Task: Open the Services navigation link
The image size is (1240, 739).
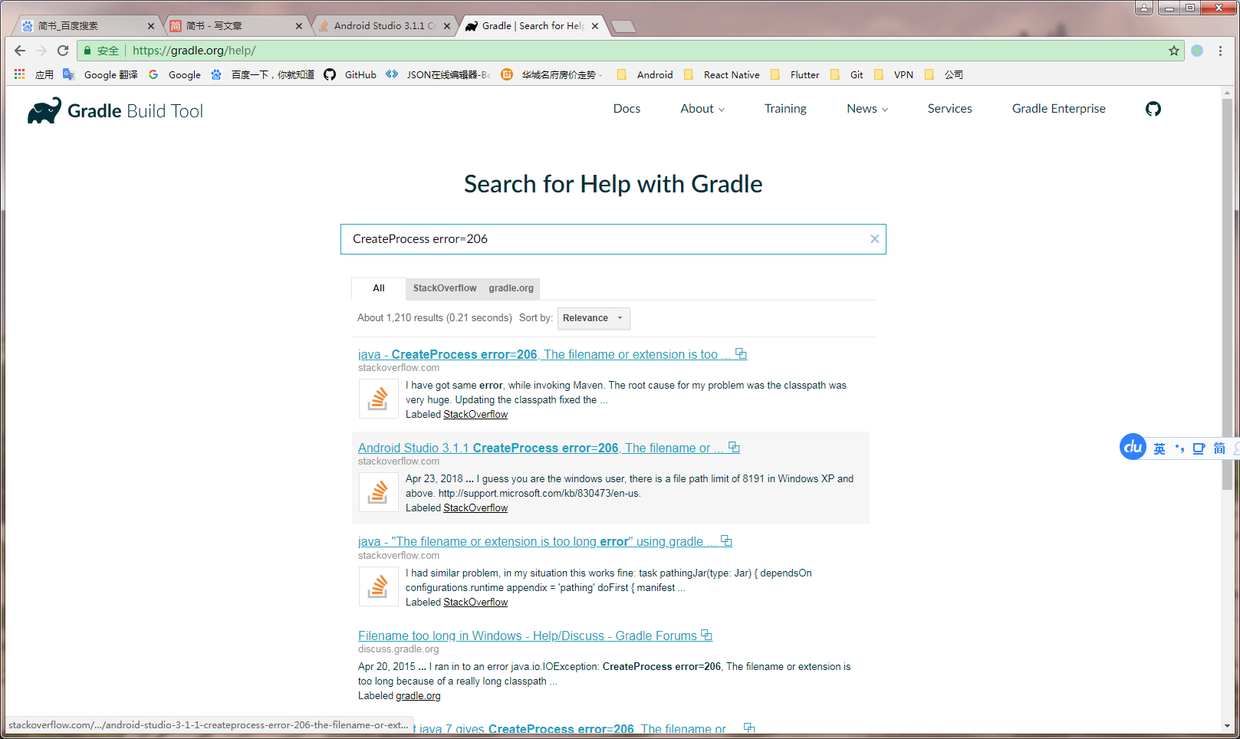Action: (950, 109)
